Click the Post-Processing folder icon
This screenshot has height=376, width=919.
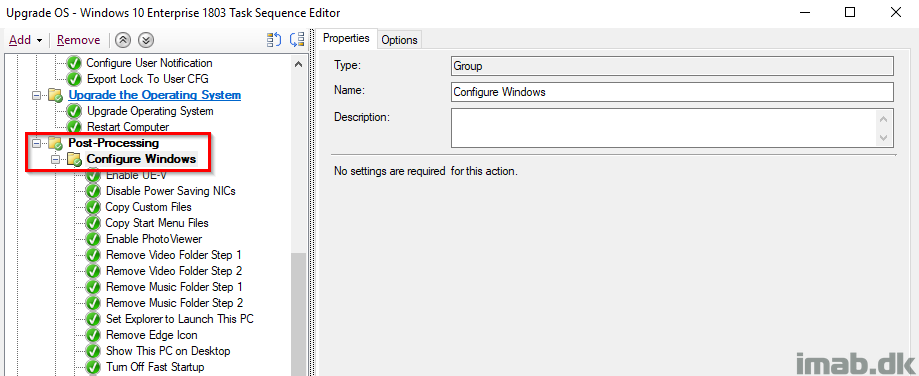56,143
